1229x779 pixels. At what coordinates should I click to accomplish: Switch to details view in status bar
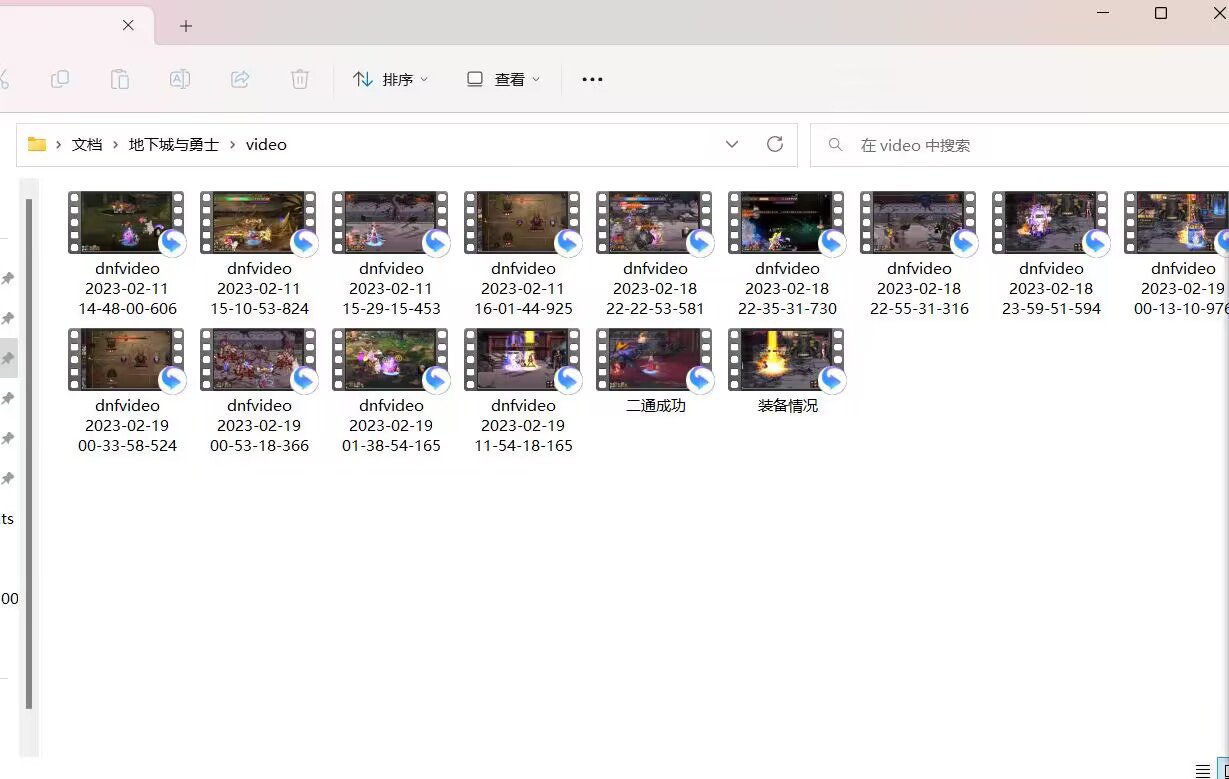pos(1203,770)
